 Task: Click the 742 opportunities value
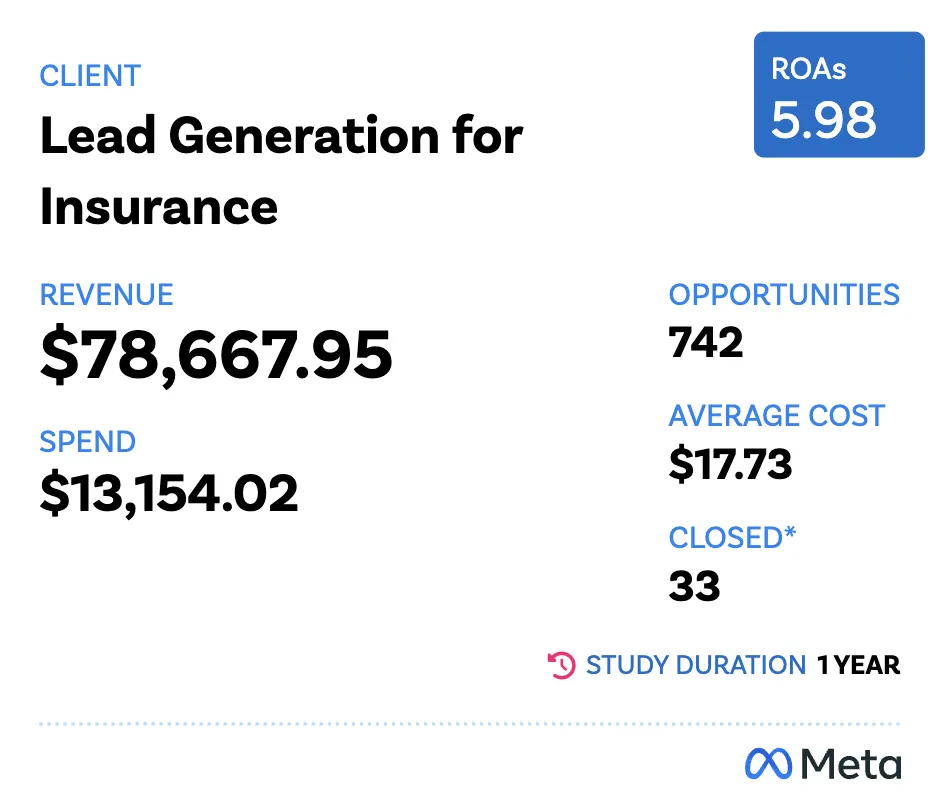706,344
